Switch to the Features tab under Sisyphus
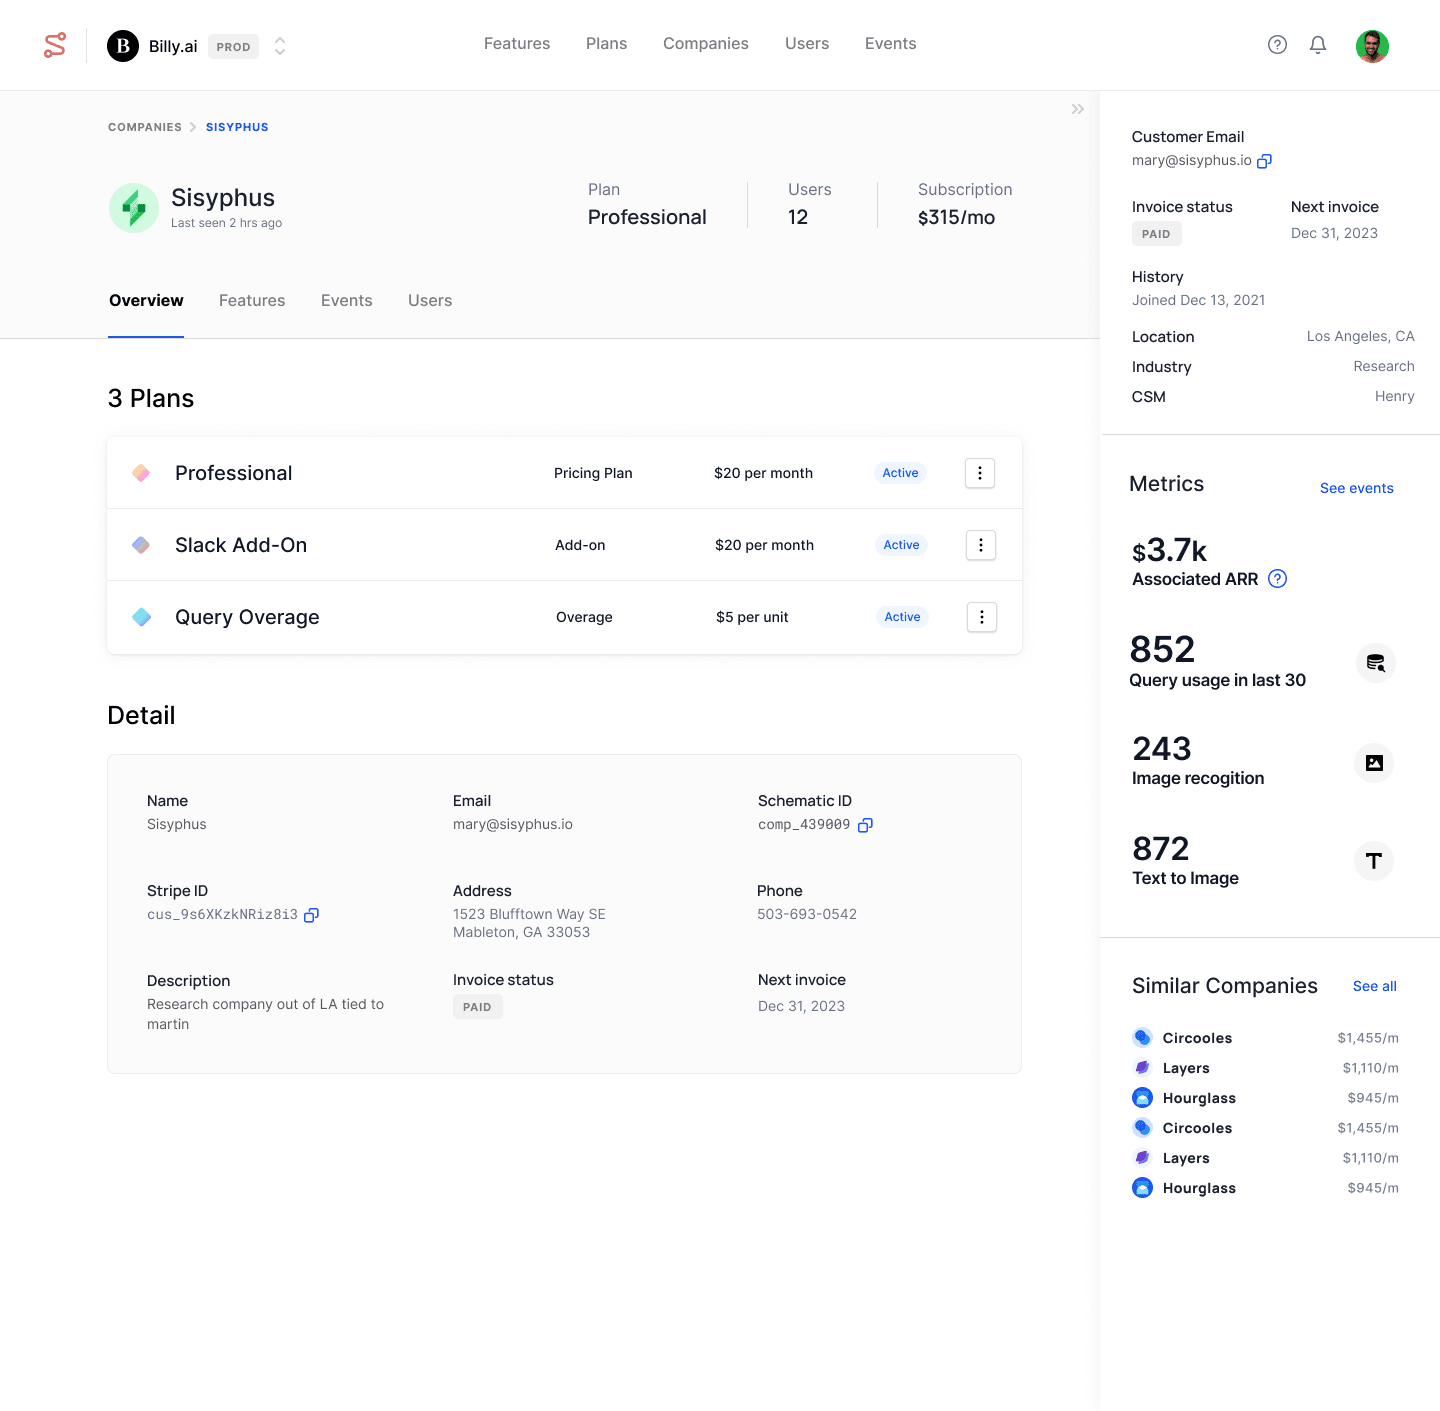 coord(252,301)
